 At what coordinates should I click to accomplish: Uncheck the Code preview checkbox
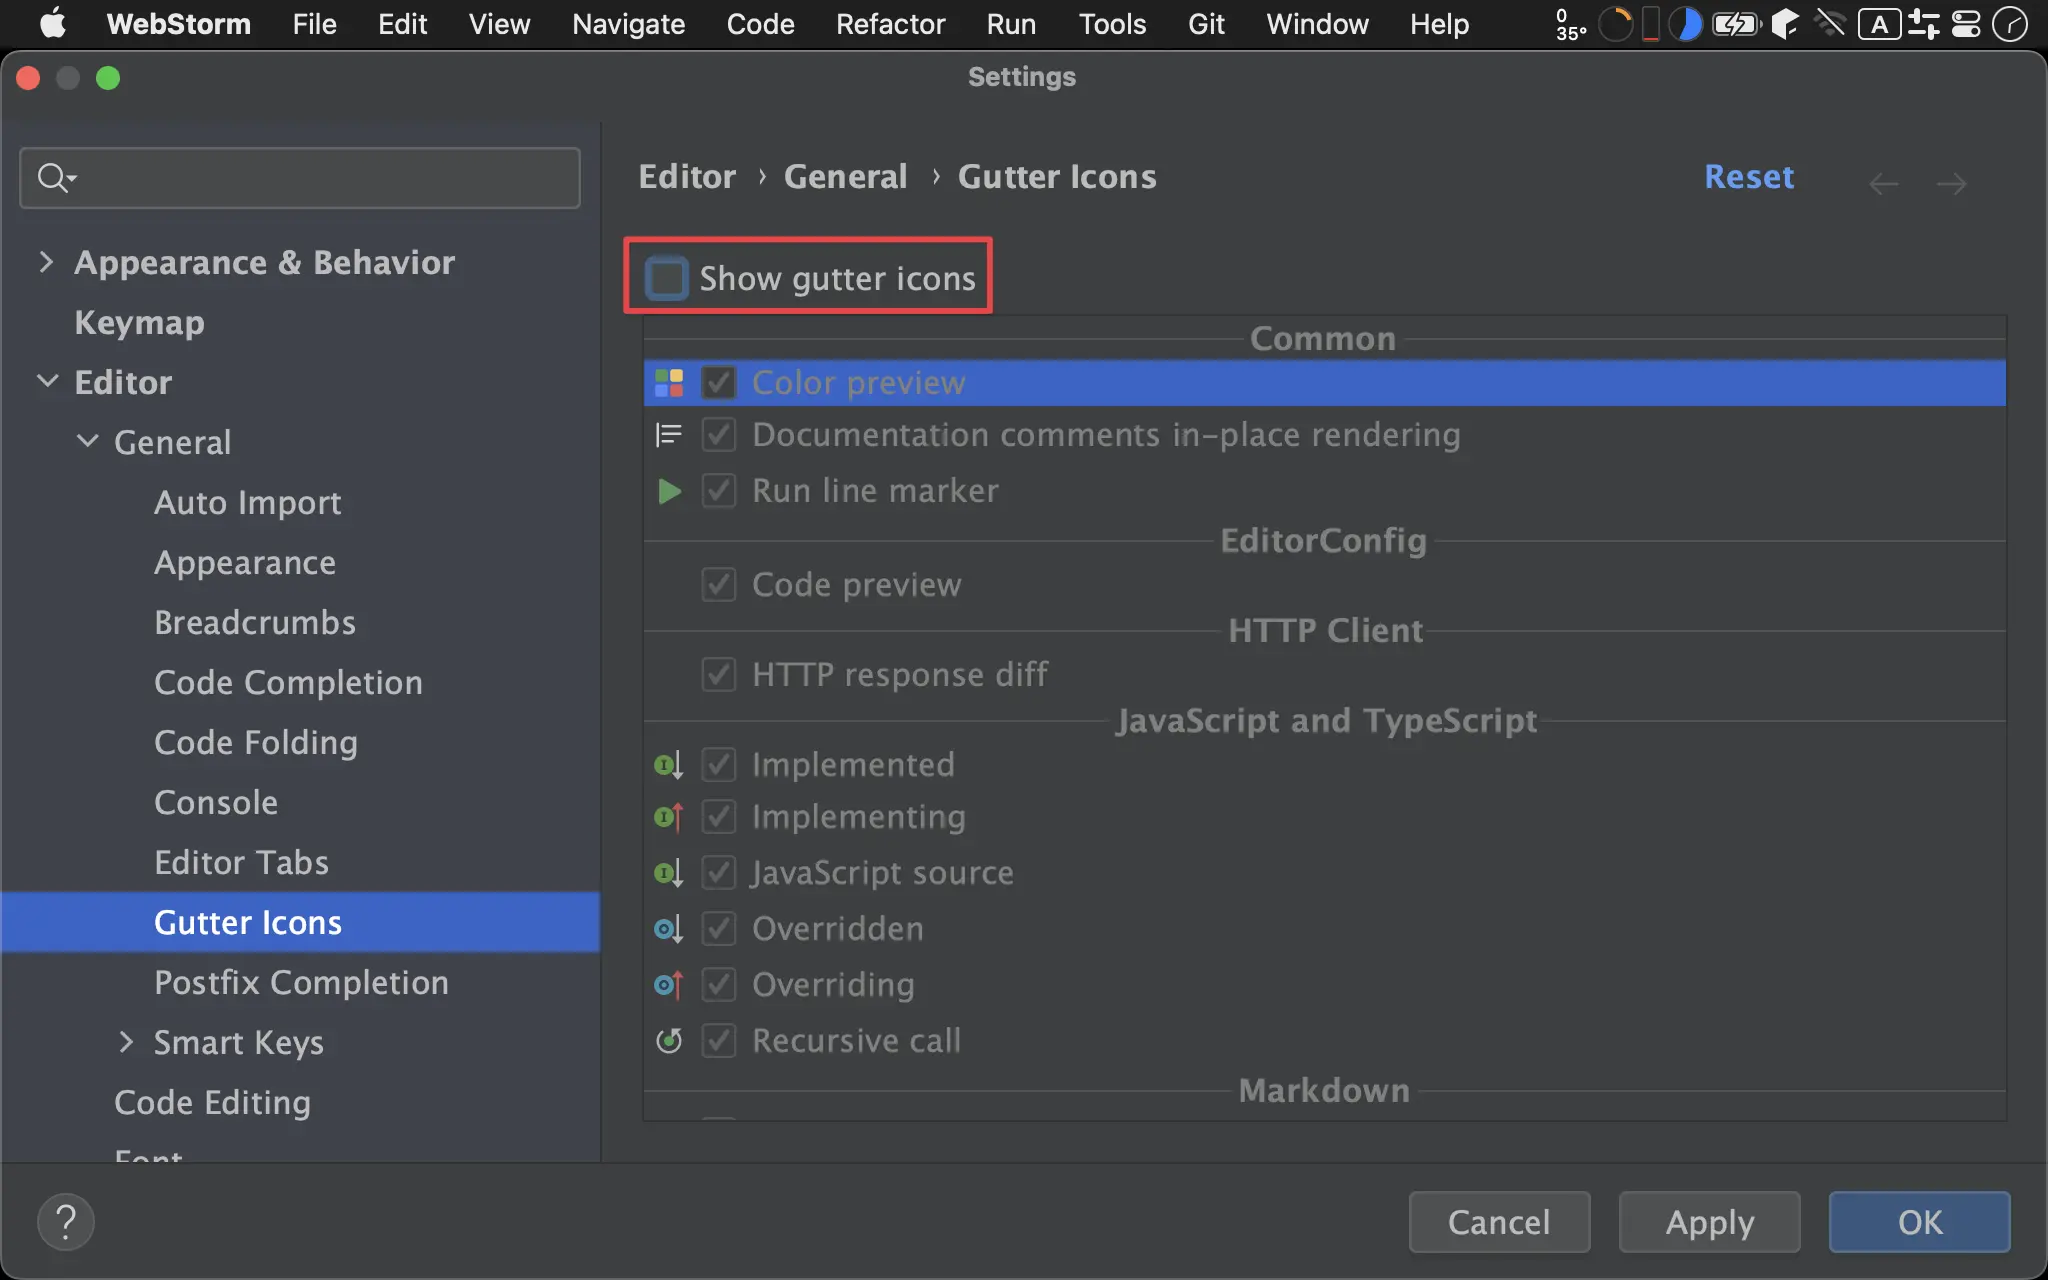[x=719, y=585]
